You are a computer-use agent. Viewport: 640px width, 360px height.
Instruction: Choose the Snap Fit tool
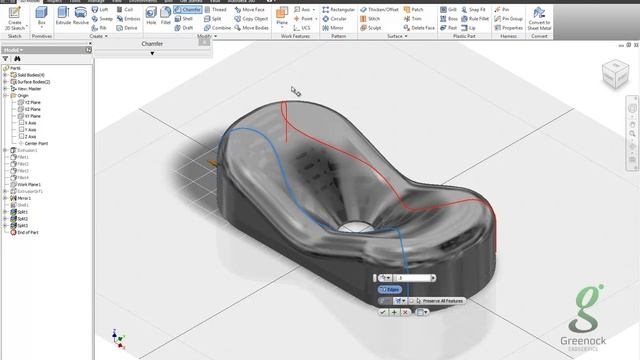click(473, 9)
